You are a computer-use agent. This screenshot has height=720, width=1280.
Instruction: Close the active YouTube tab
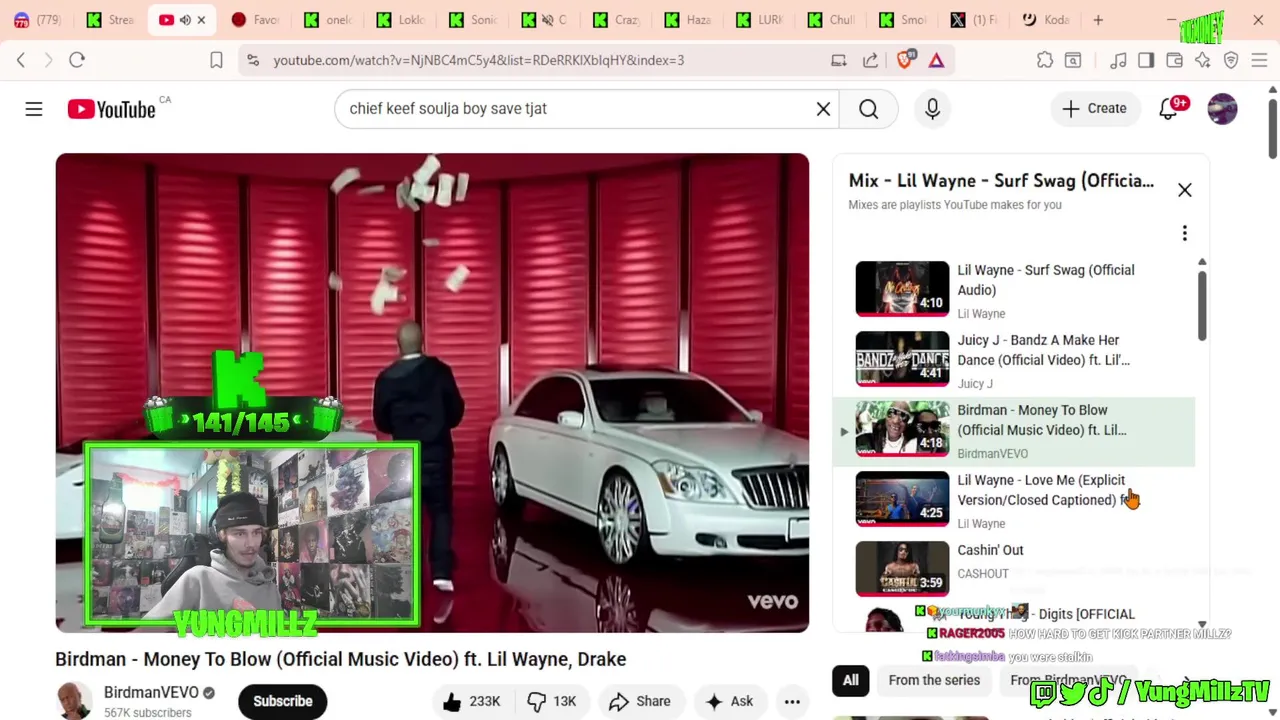pyautogui.click(x=201, y=20)
